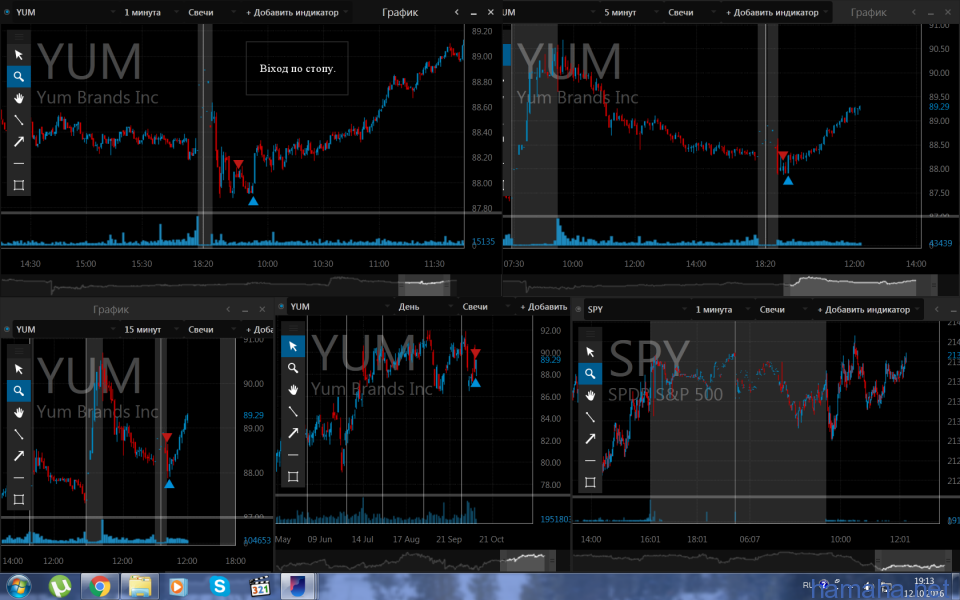
Task: Select the zoom tool in 1-minute YUM chart
Action: point(18,76)
